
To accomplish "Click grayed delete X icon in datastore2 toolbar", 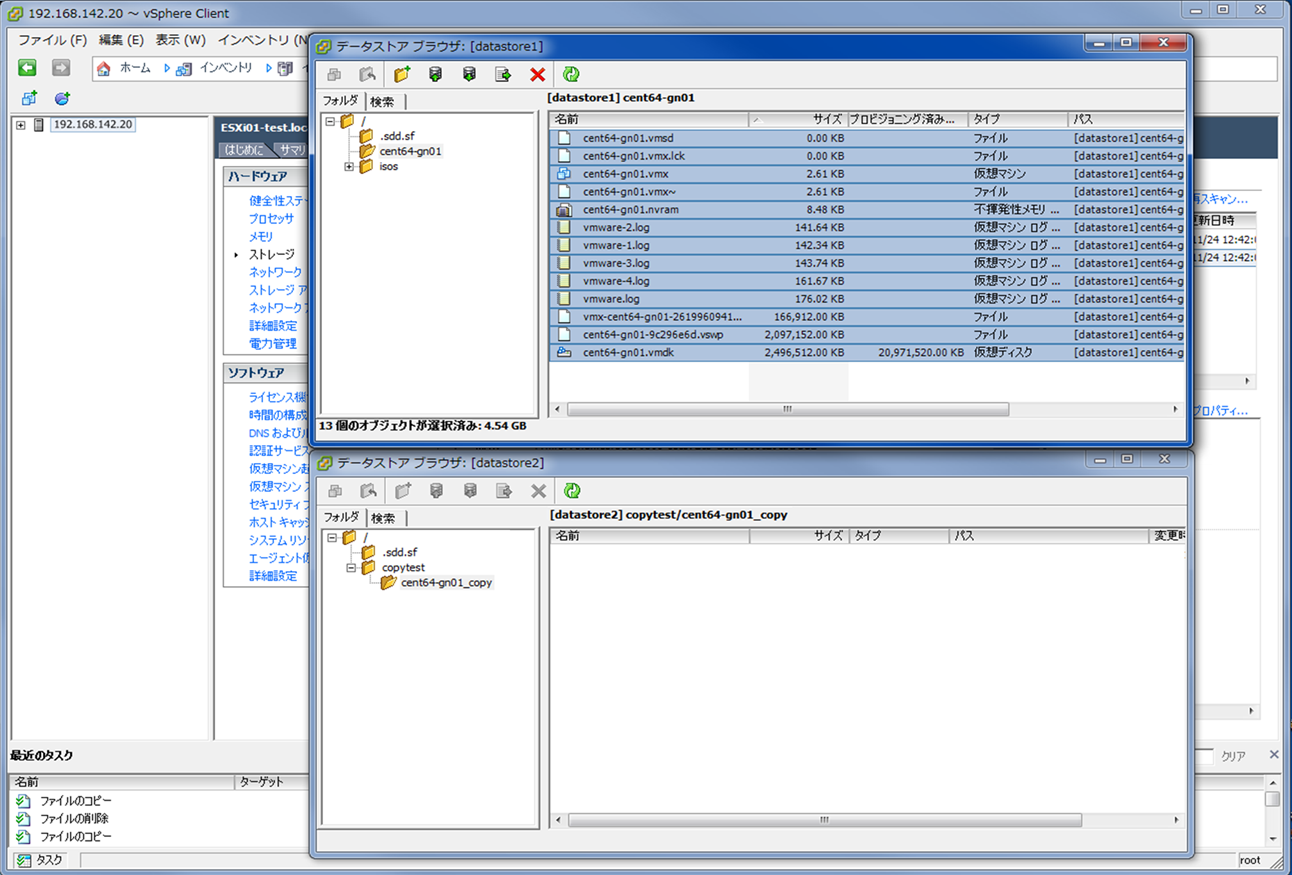I will pos(538,491).
